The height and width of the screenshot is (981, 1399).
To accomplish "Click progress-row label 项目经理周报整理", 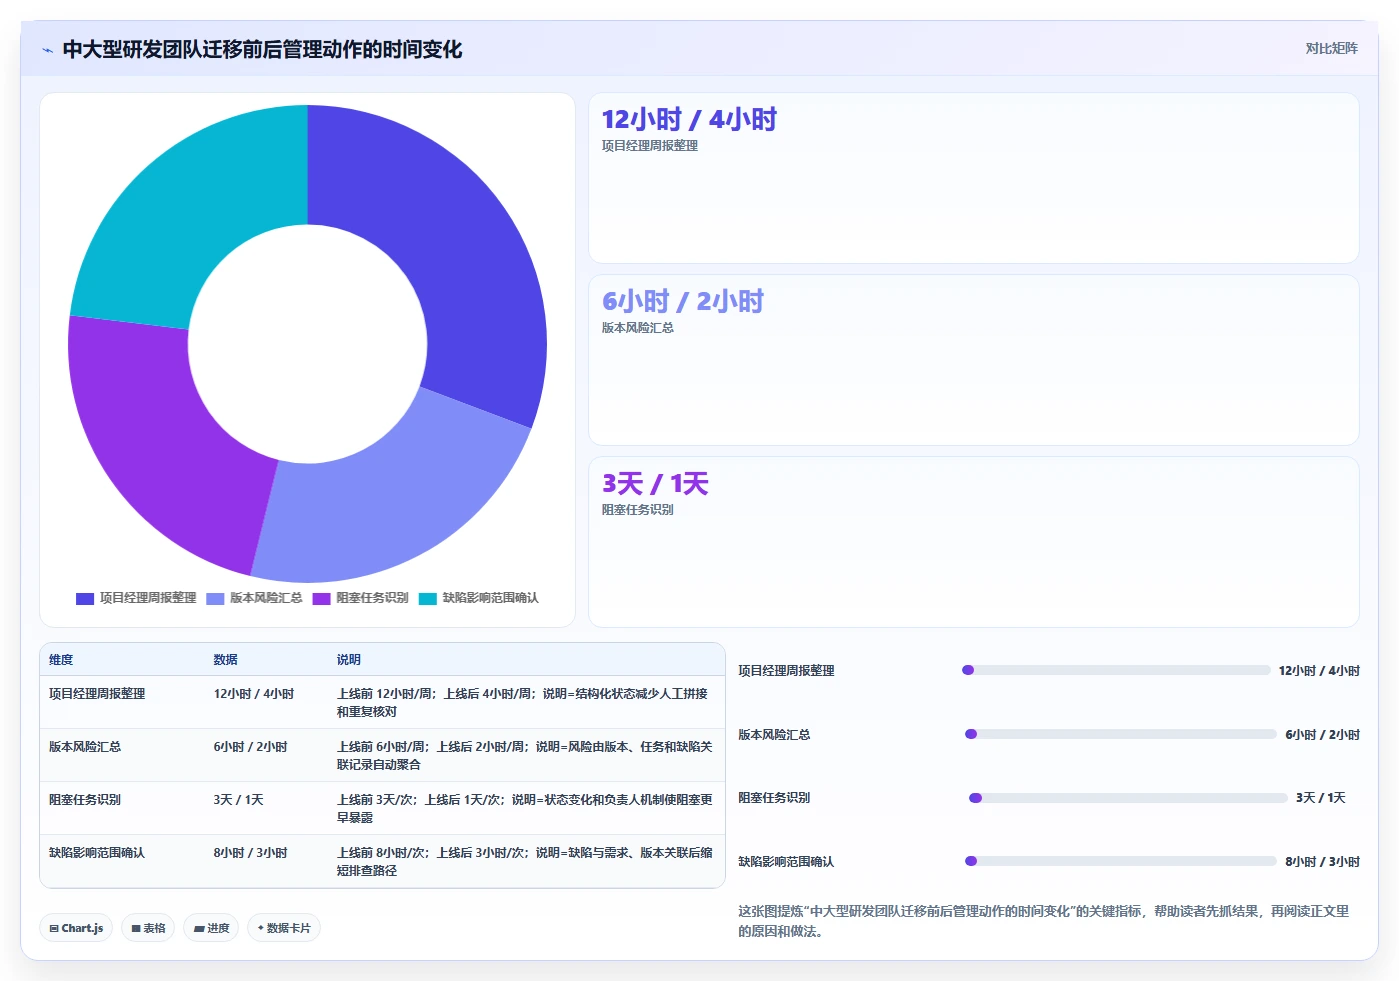I will coord(786,671).
